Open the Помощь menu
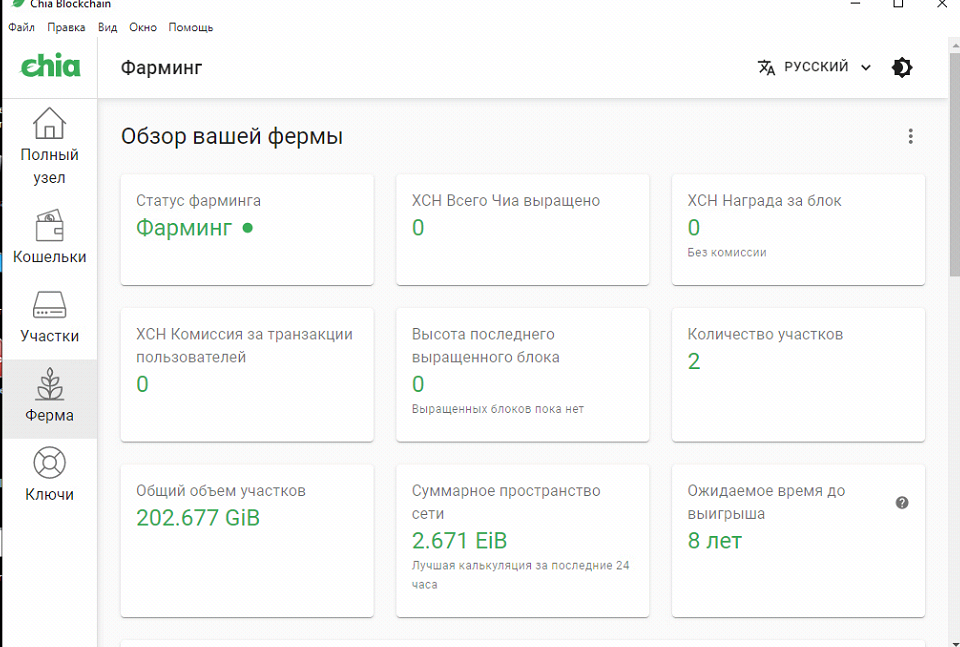The image size is (960, 647). (x=191, y=28)
